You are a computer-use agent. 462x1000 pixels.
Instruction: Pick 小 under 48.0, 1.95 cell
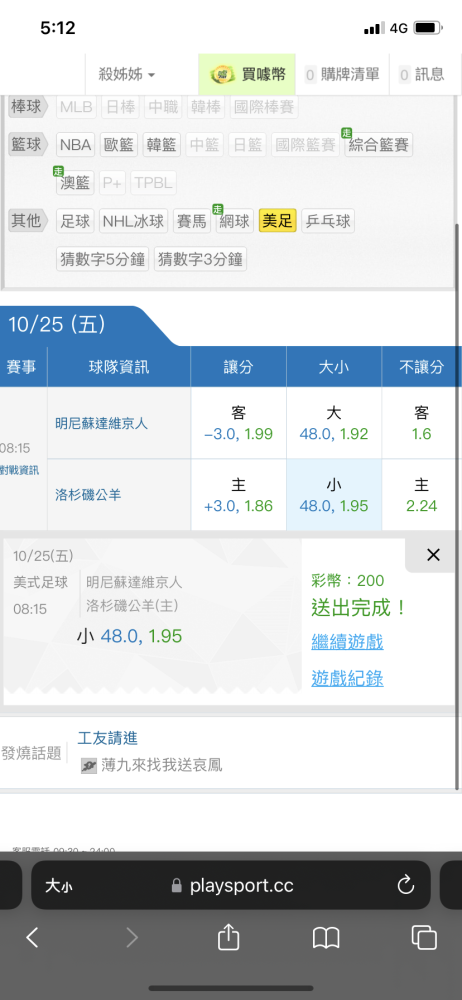pos(334,495)
